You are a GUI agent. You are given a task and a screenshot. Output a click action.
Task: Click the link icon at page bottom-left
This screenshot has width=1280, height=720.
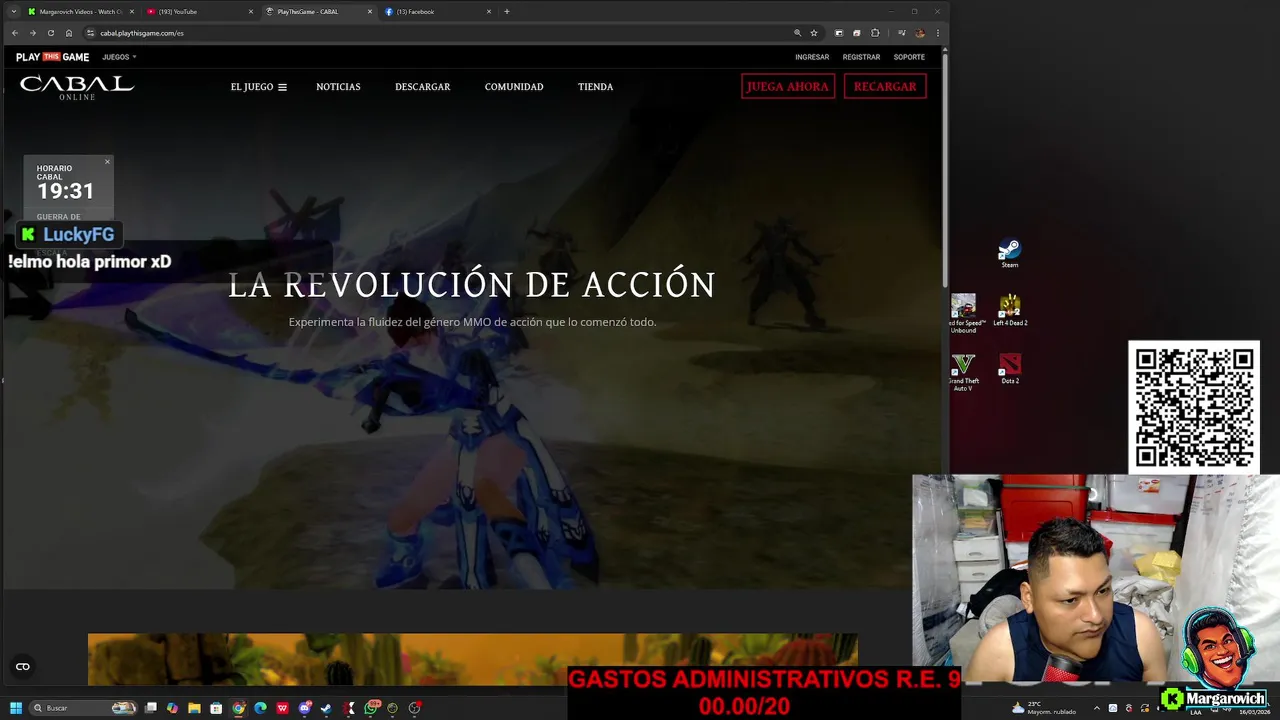tap(23, 667)
